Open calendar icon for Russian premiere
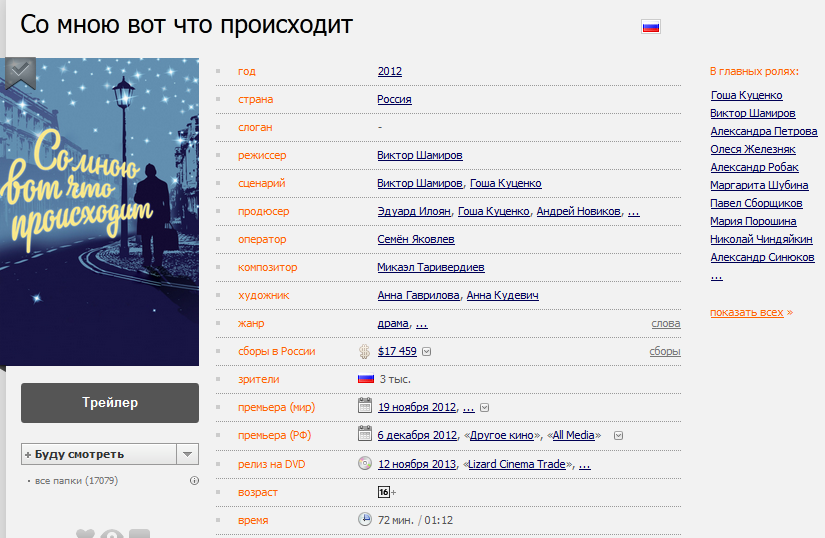The image size is (825, 538). point(365,433)
